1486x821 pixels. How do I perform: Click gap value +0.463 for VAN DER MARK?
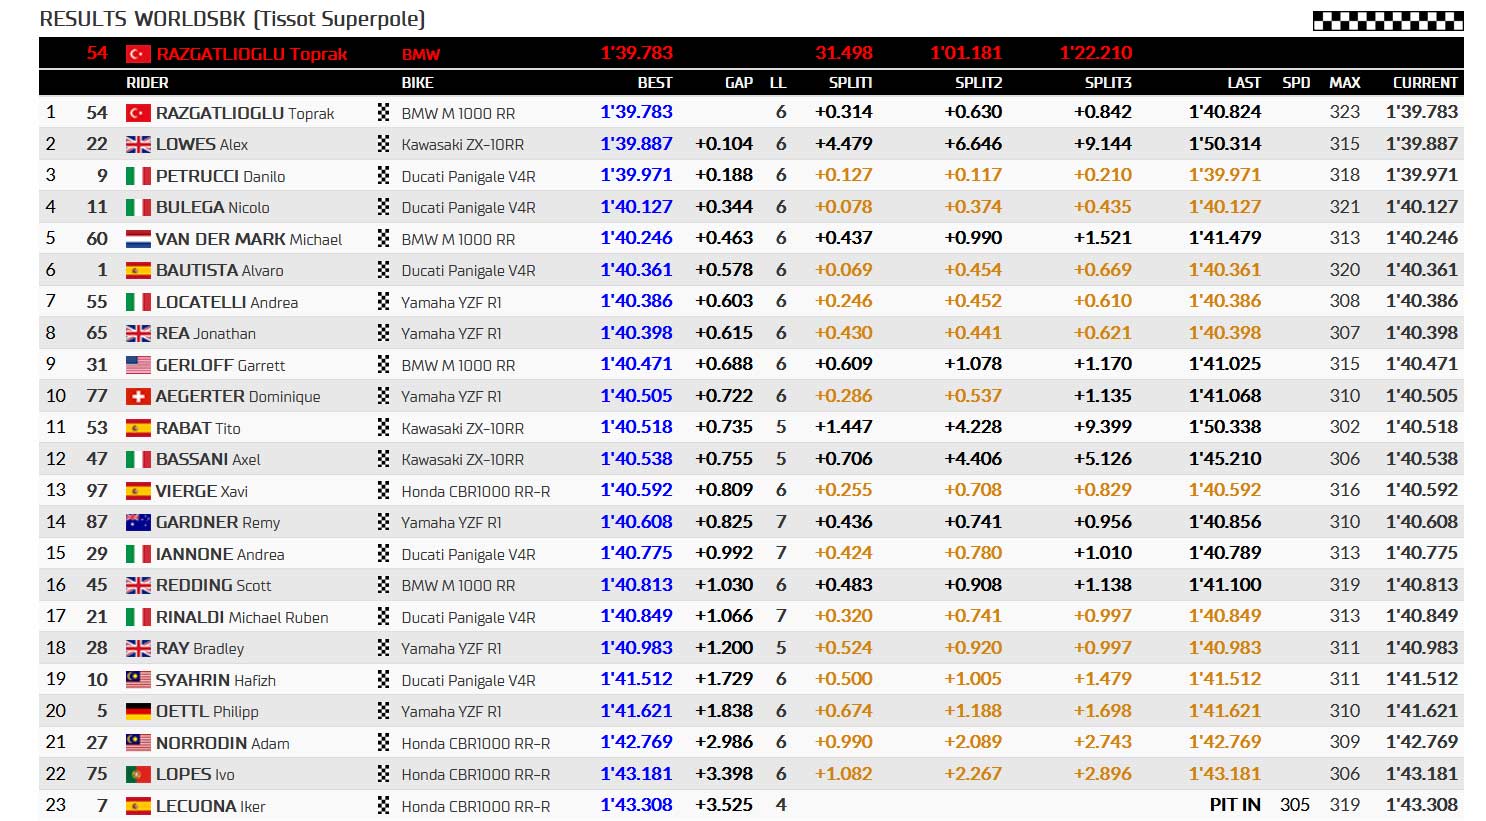(x=724, y=238)
